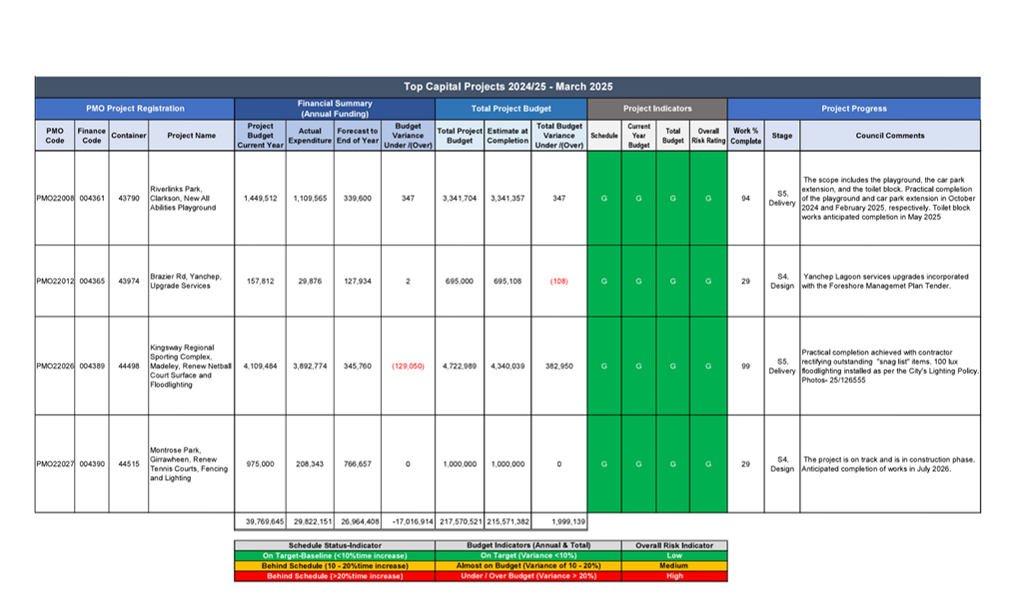Screen dimensions: 1014x601
Task: Click PMO code cell 'PMO22012'
Action: click(55, 281)
